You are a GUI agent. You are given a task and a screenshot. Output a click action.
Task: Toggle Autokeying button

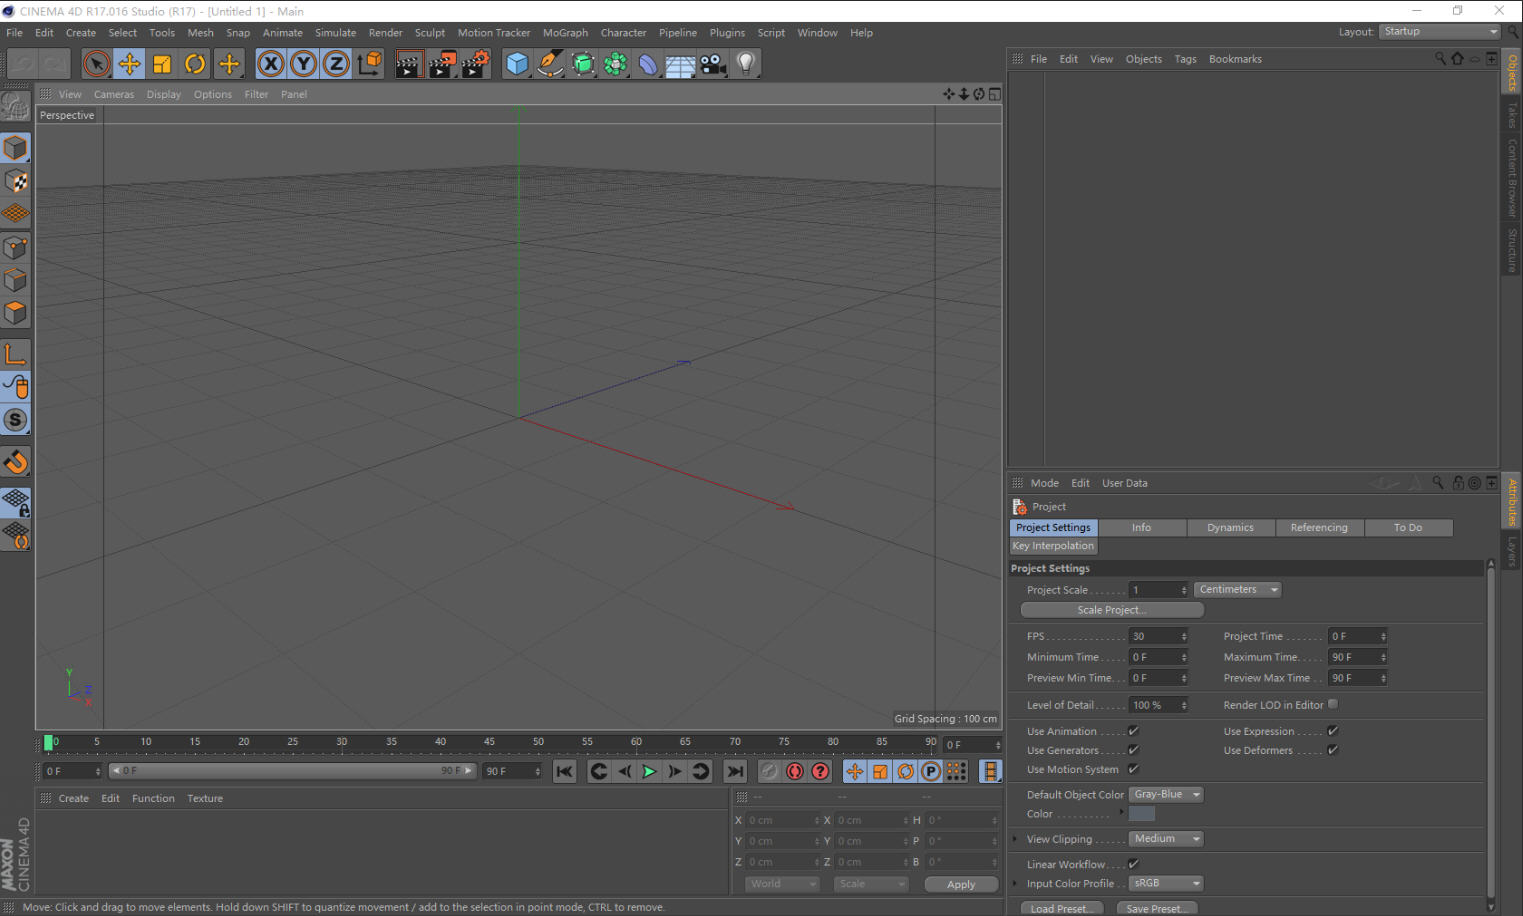[x=795, y=771]
